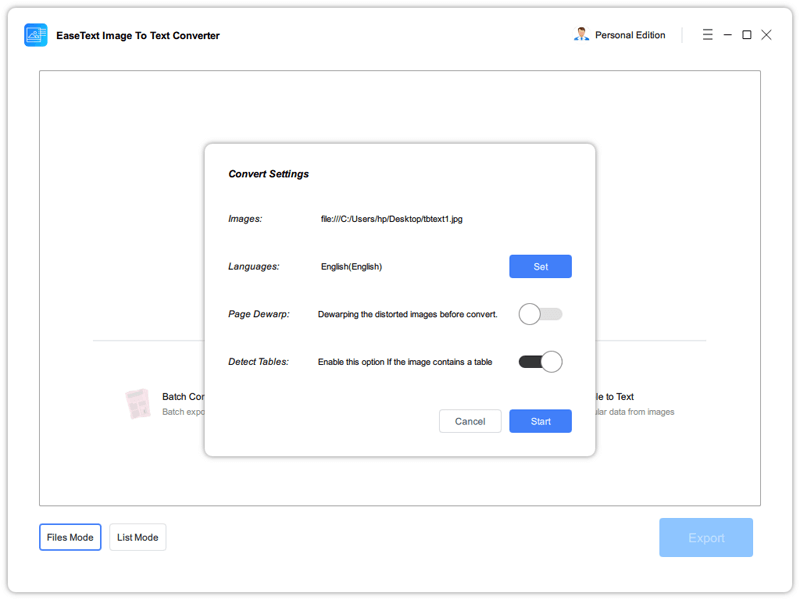Image resolution: width=800 pixels, height=600 pixels.
Task: Open the hamburger menu icon
Action: pos(707,35)
